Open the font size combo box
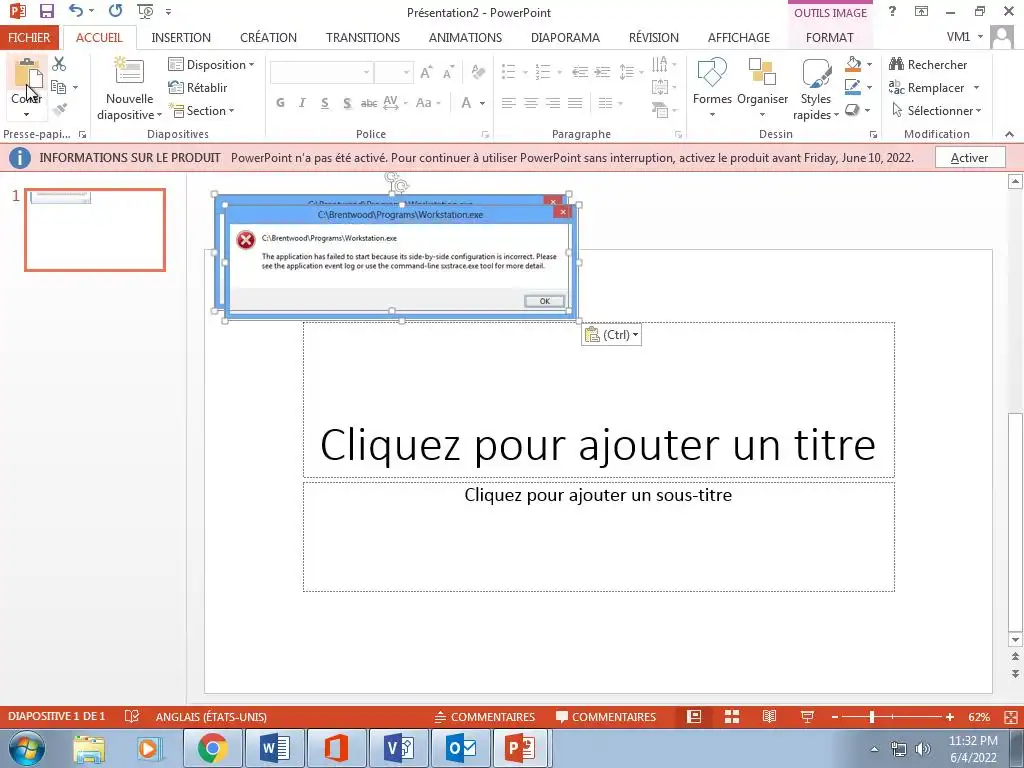Viewport: 1024px width, 768px height. click(394, 72)
